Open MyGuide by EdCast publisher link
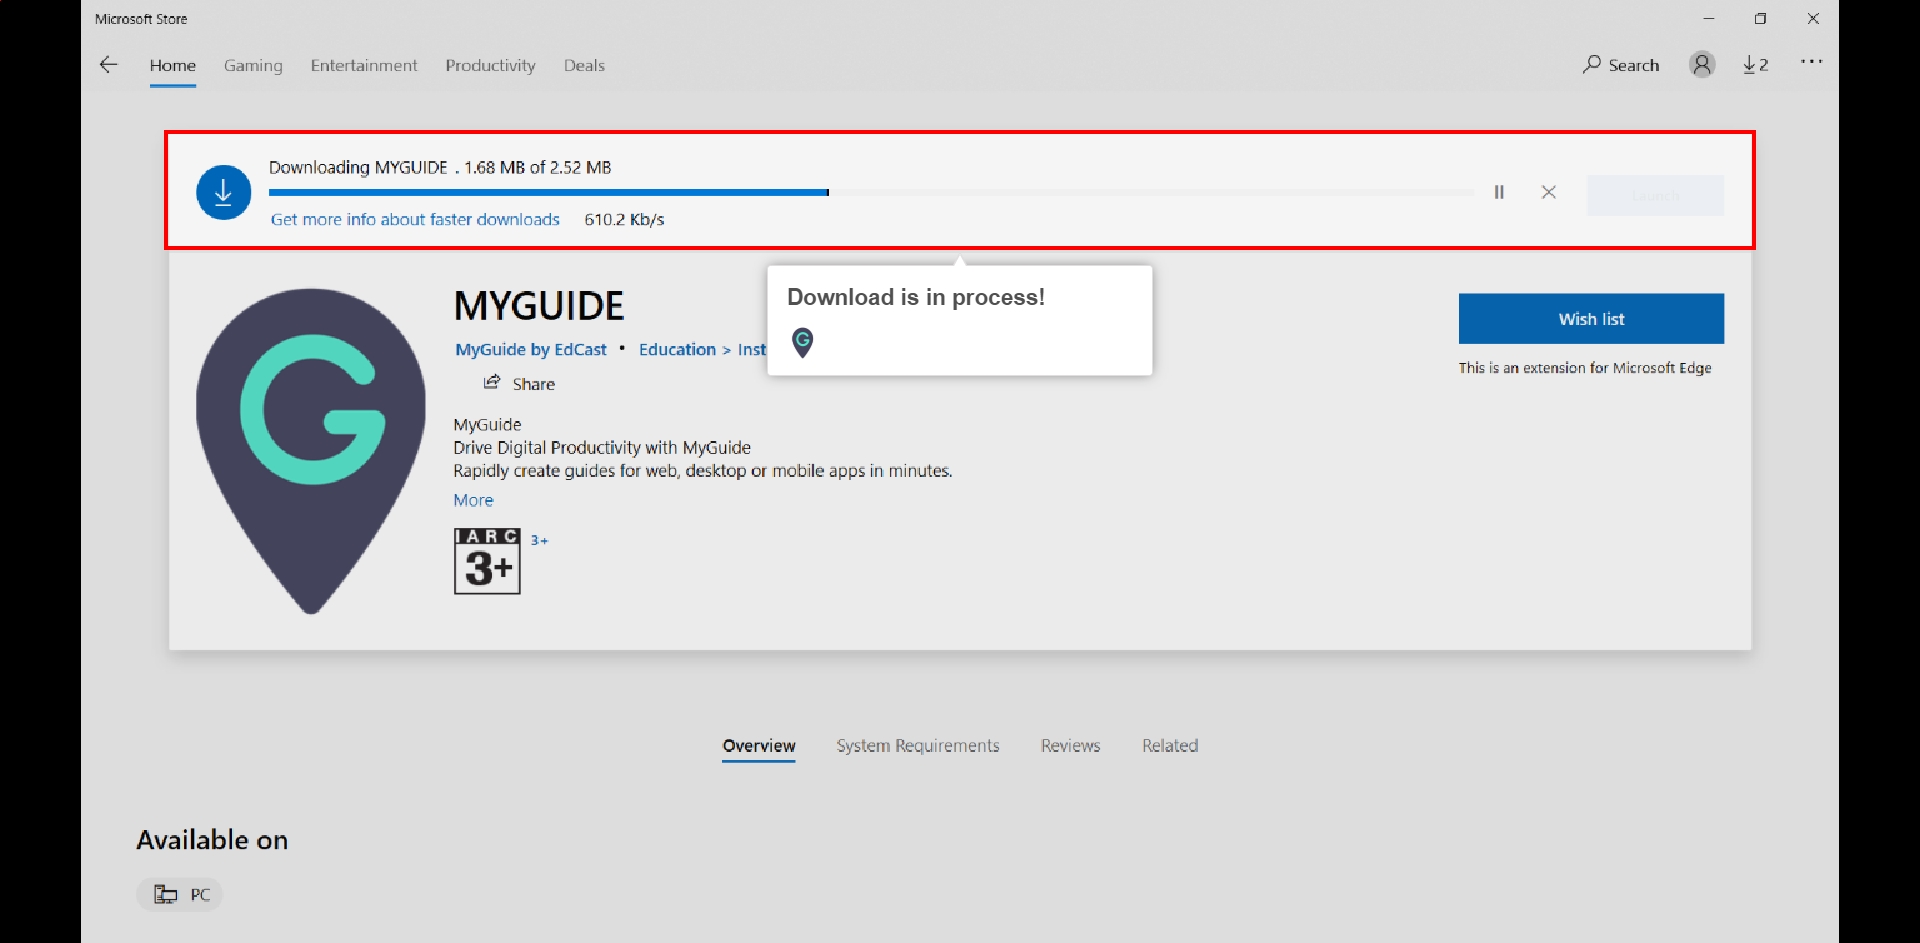This screenshot has height=943, width=1920. tap(531, 349)
